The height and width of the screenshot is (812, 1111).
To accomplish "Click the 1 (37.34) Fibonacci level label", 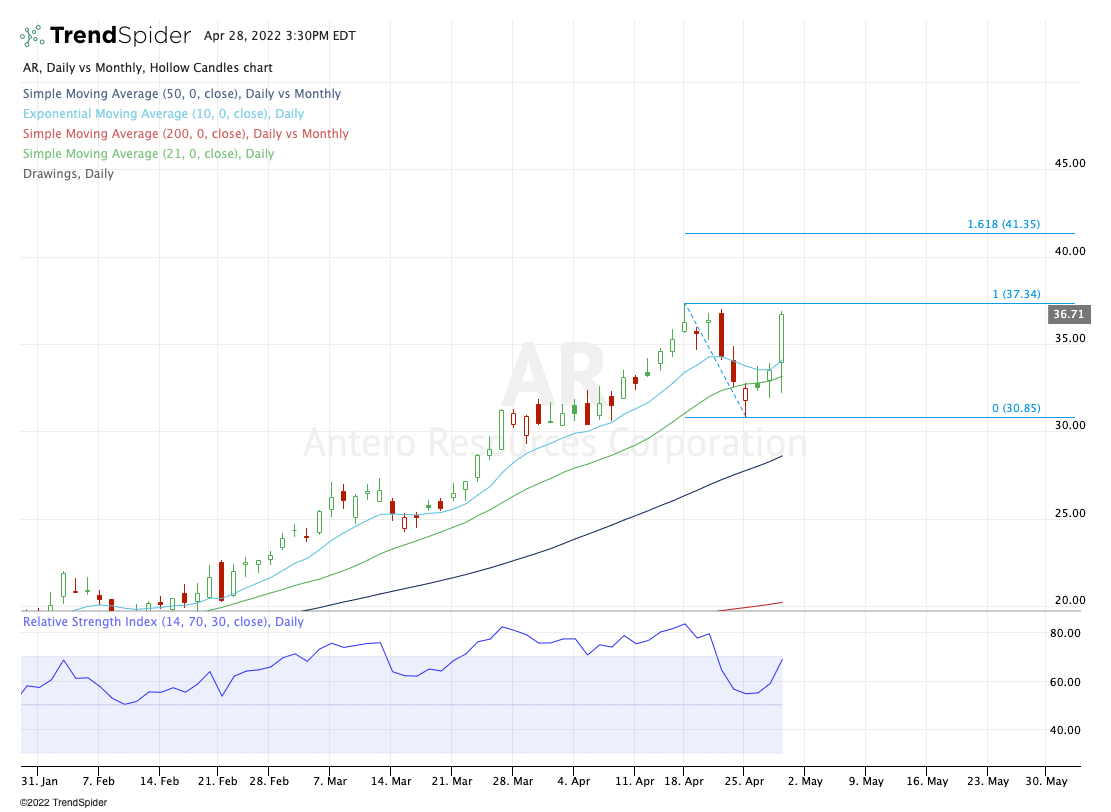I will click(x=1016, y=294).
